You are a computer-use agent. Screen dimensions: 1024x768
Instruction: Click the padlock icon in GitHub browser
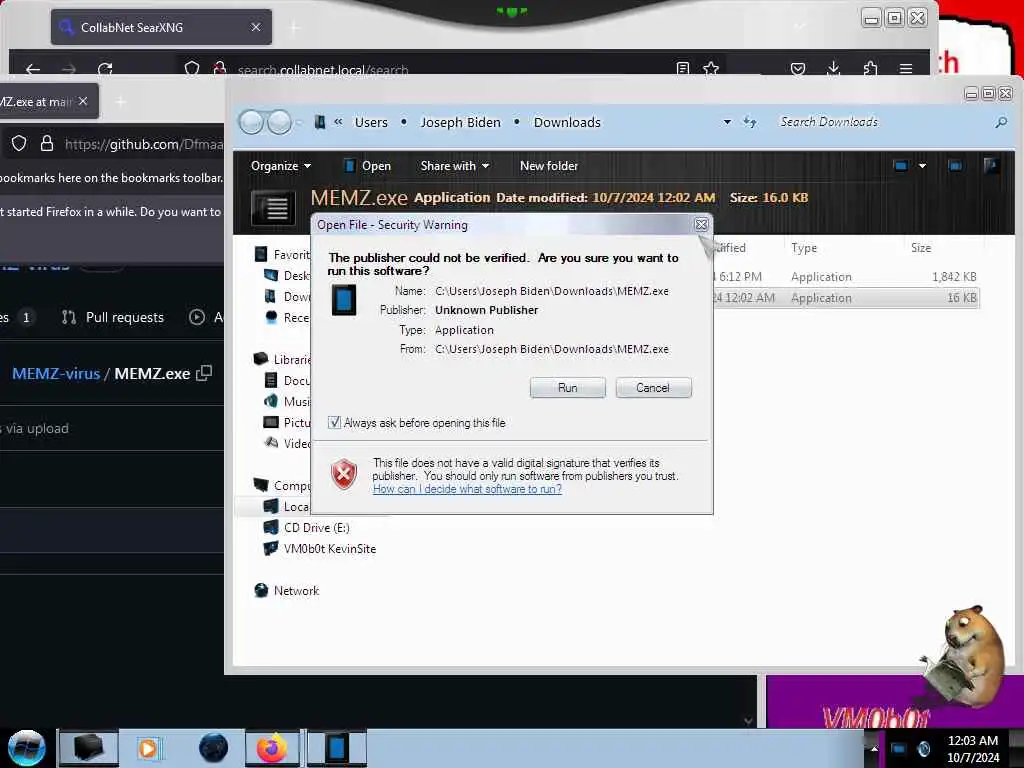[47, 144]
